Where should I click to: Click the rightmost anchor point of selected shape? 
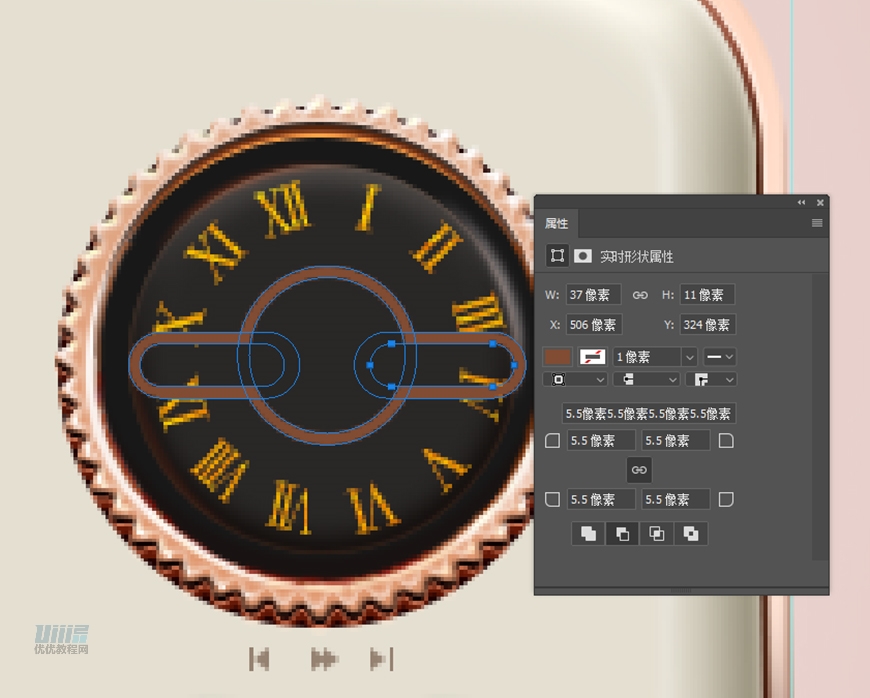coord(514,365)
